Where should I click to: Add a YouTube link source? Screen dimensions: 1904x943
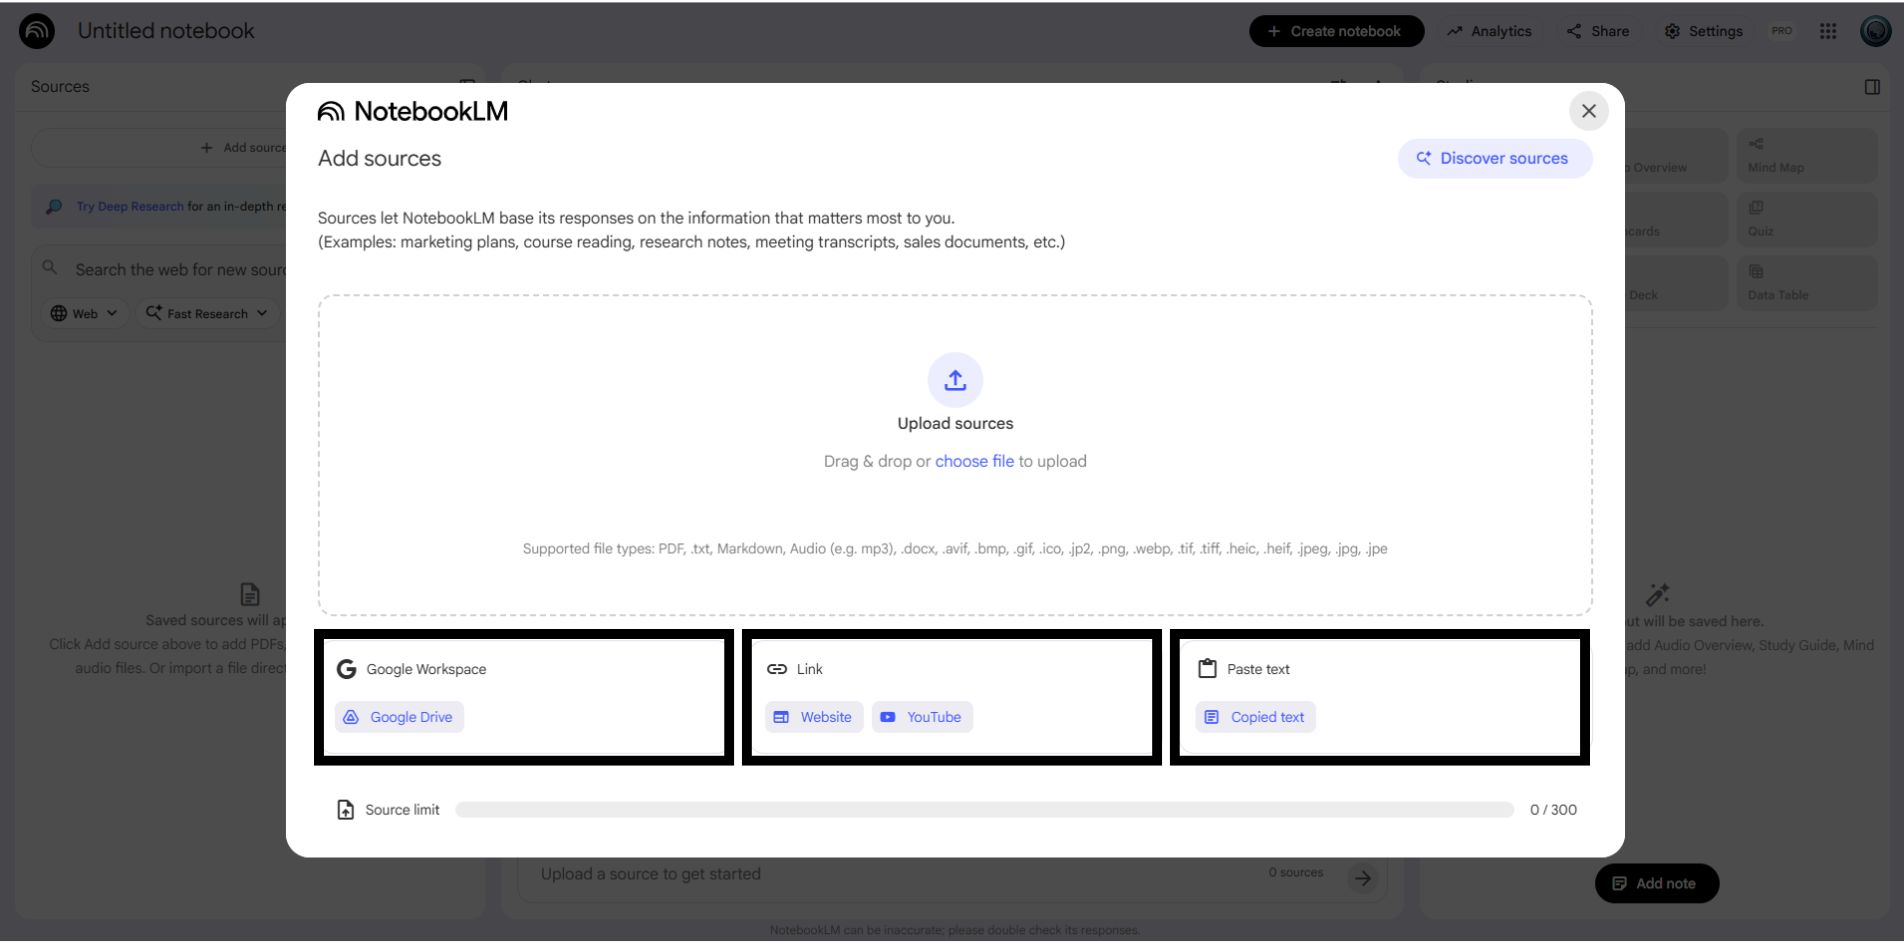click(922, 717)
